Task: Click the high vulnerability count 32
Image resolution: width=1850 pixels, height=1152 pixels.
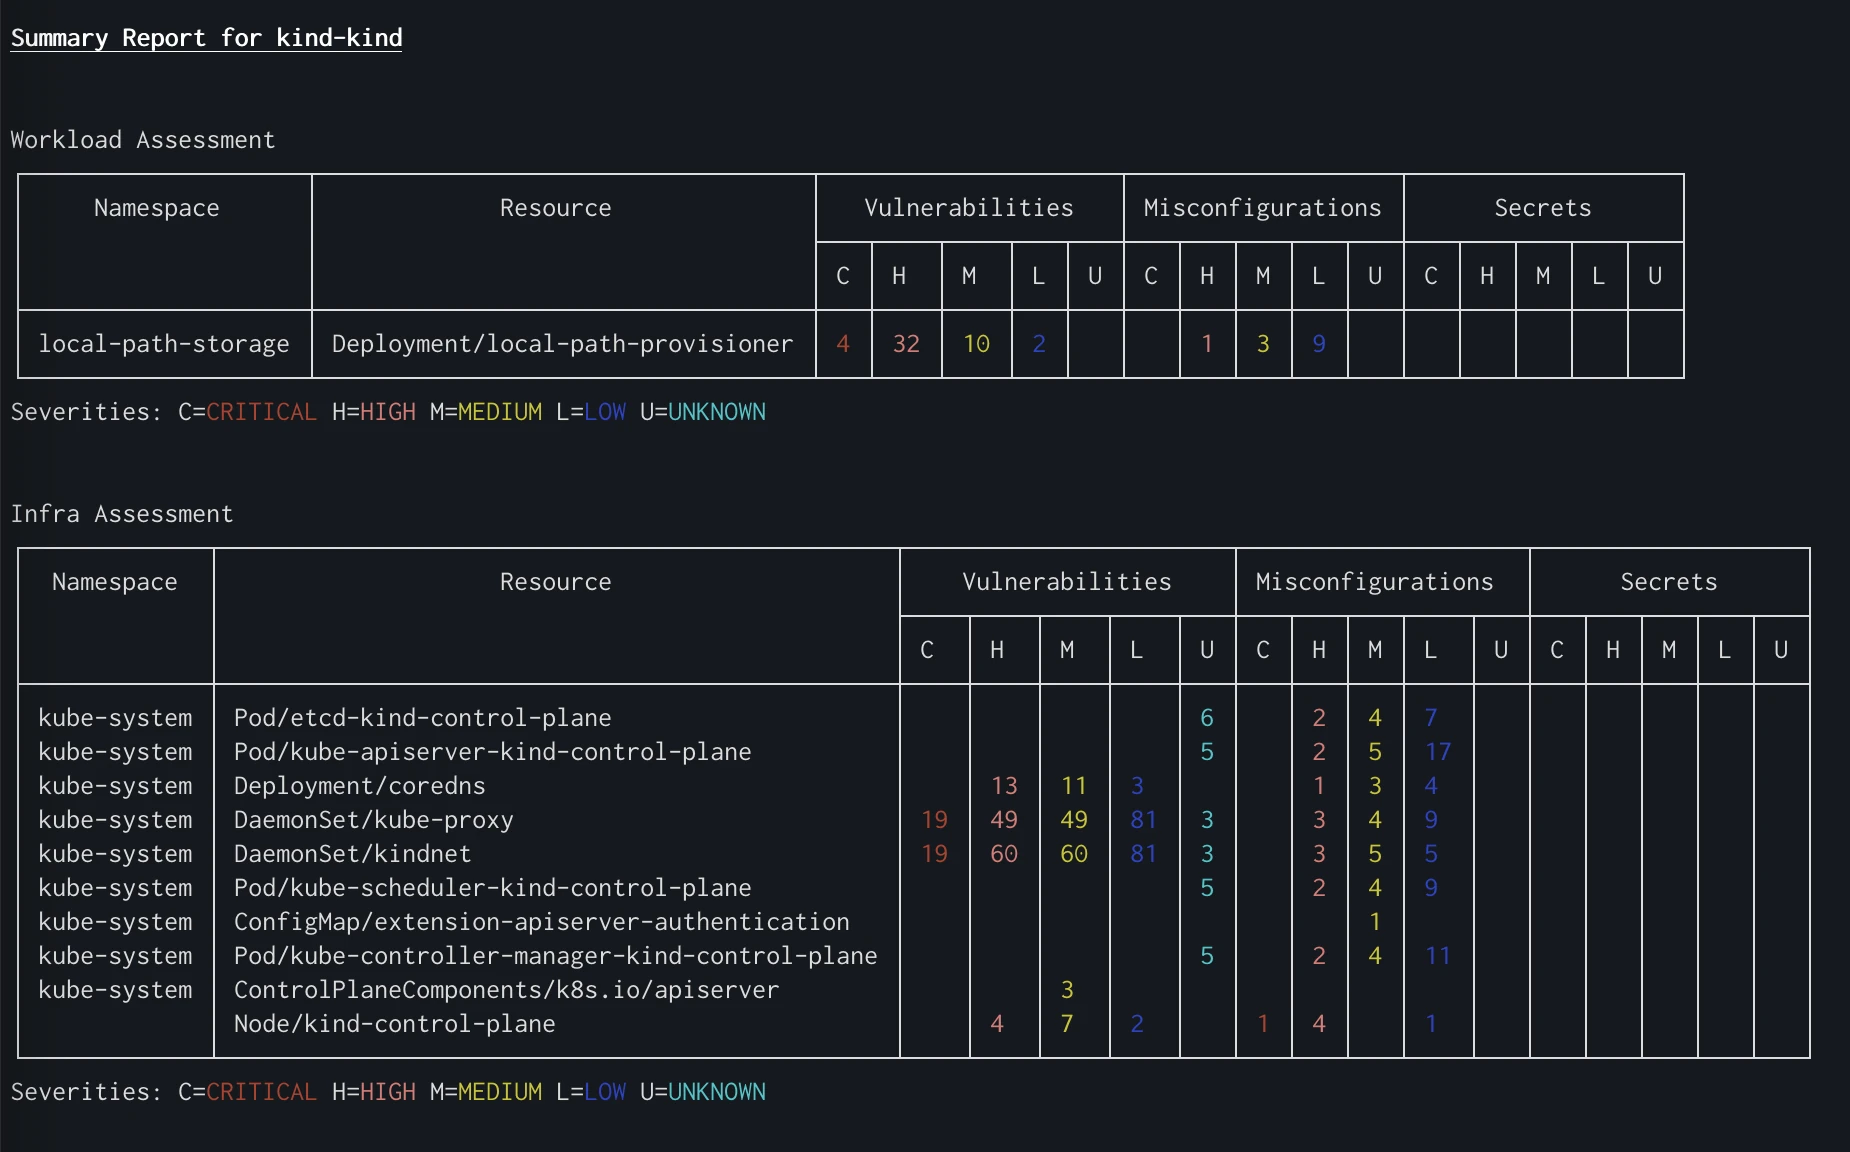Action: tap(906, 344)
